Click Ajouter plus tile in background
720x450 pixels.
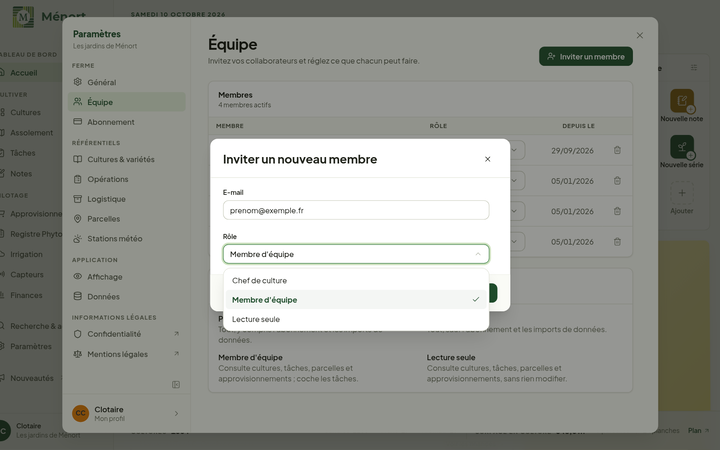(682, 193)
